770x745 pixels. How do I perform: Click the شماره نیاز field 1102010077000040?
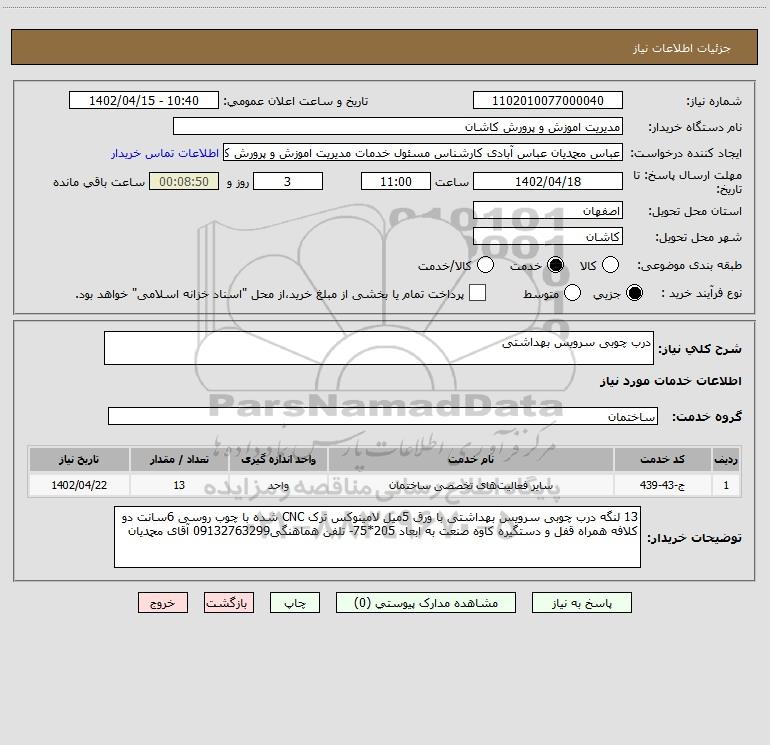[548, 100]
